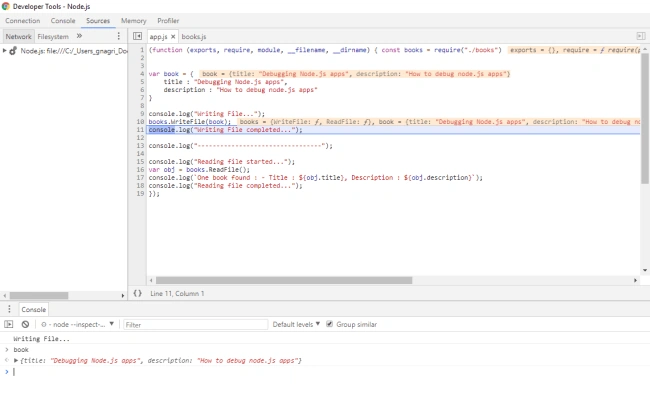The width and height of the screenshot is (650, 406).
Task: Switch to the Filesystem navigator tab
Action: click(53, 36)
